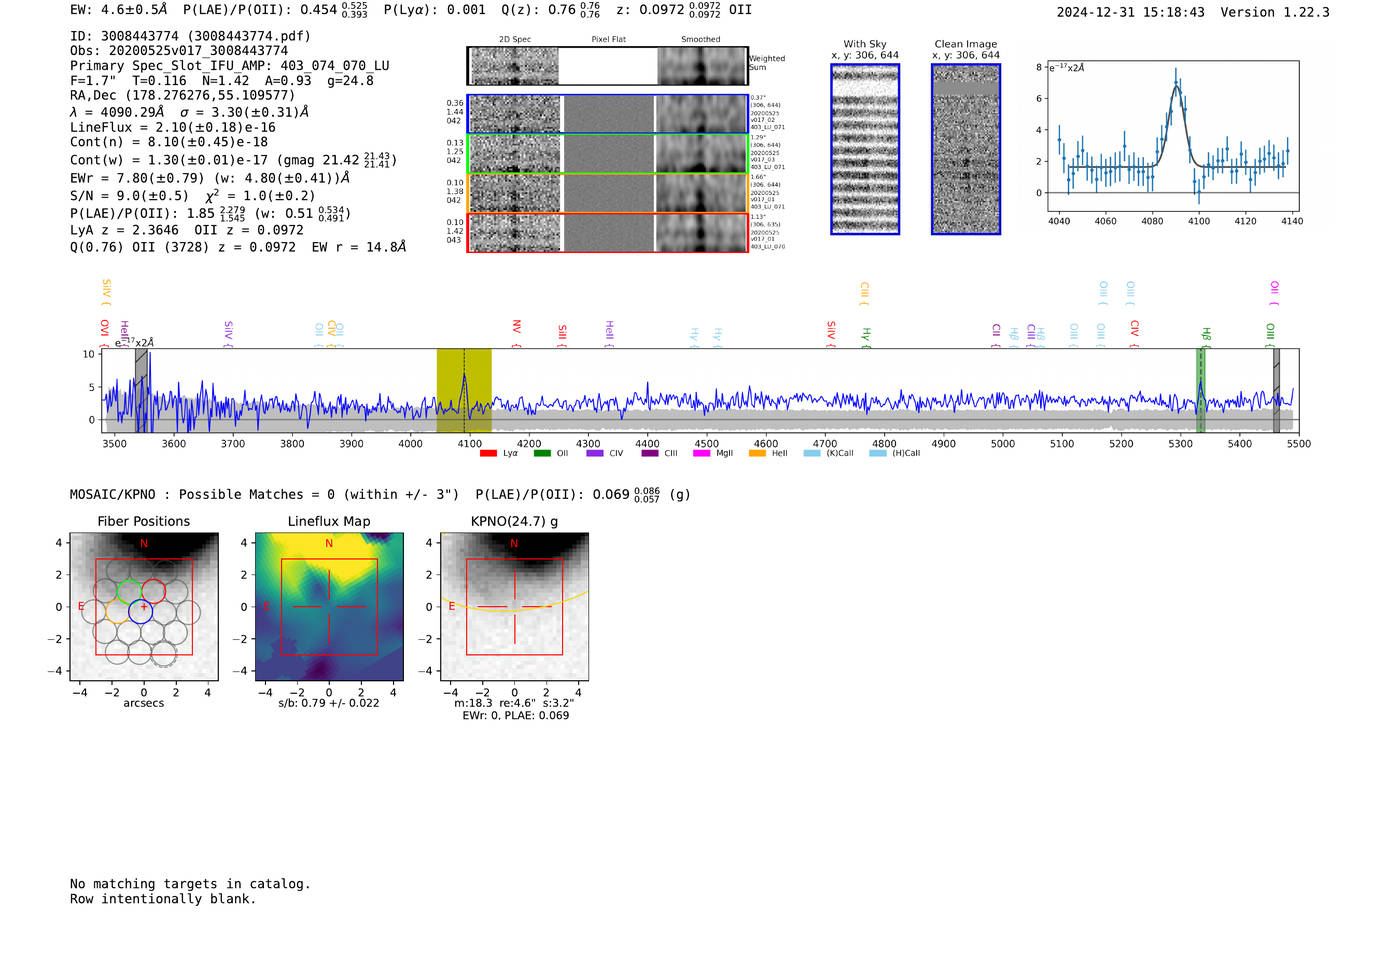The height and width of the screenshot is (953, 1400).
Task: Select the orange-bordered fiber Smoothed cutout
Action: [702, 193]
